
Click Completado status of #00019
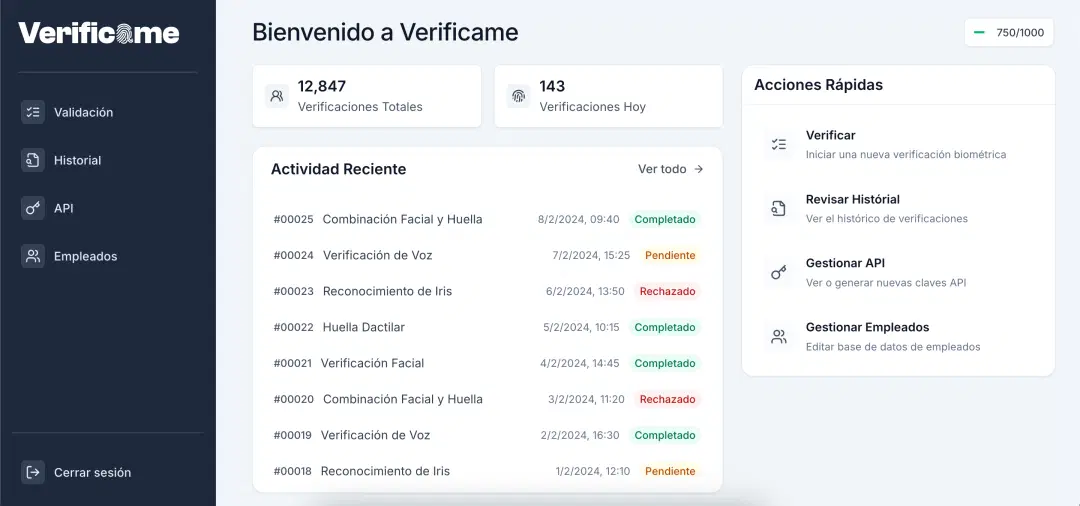pos(665,435)
